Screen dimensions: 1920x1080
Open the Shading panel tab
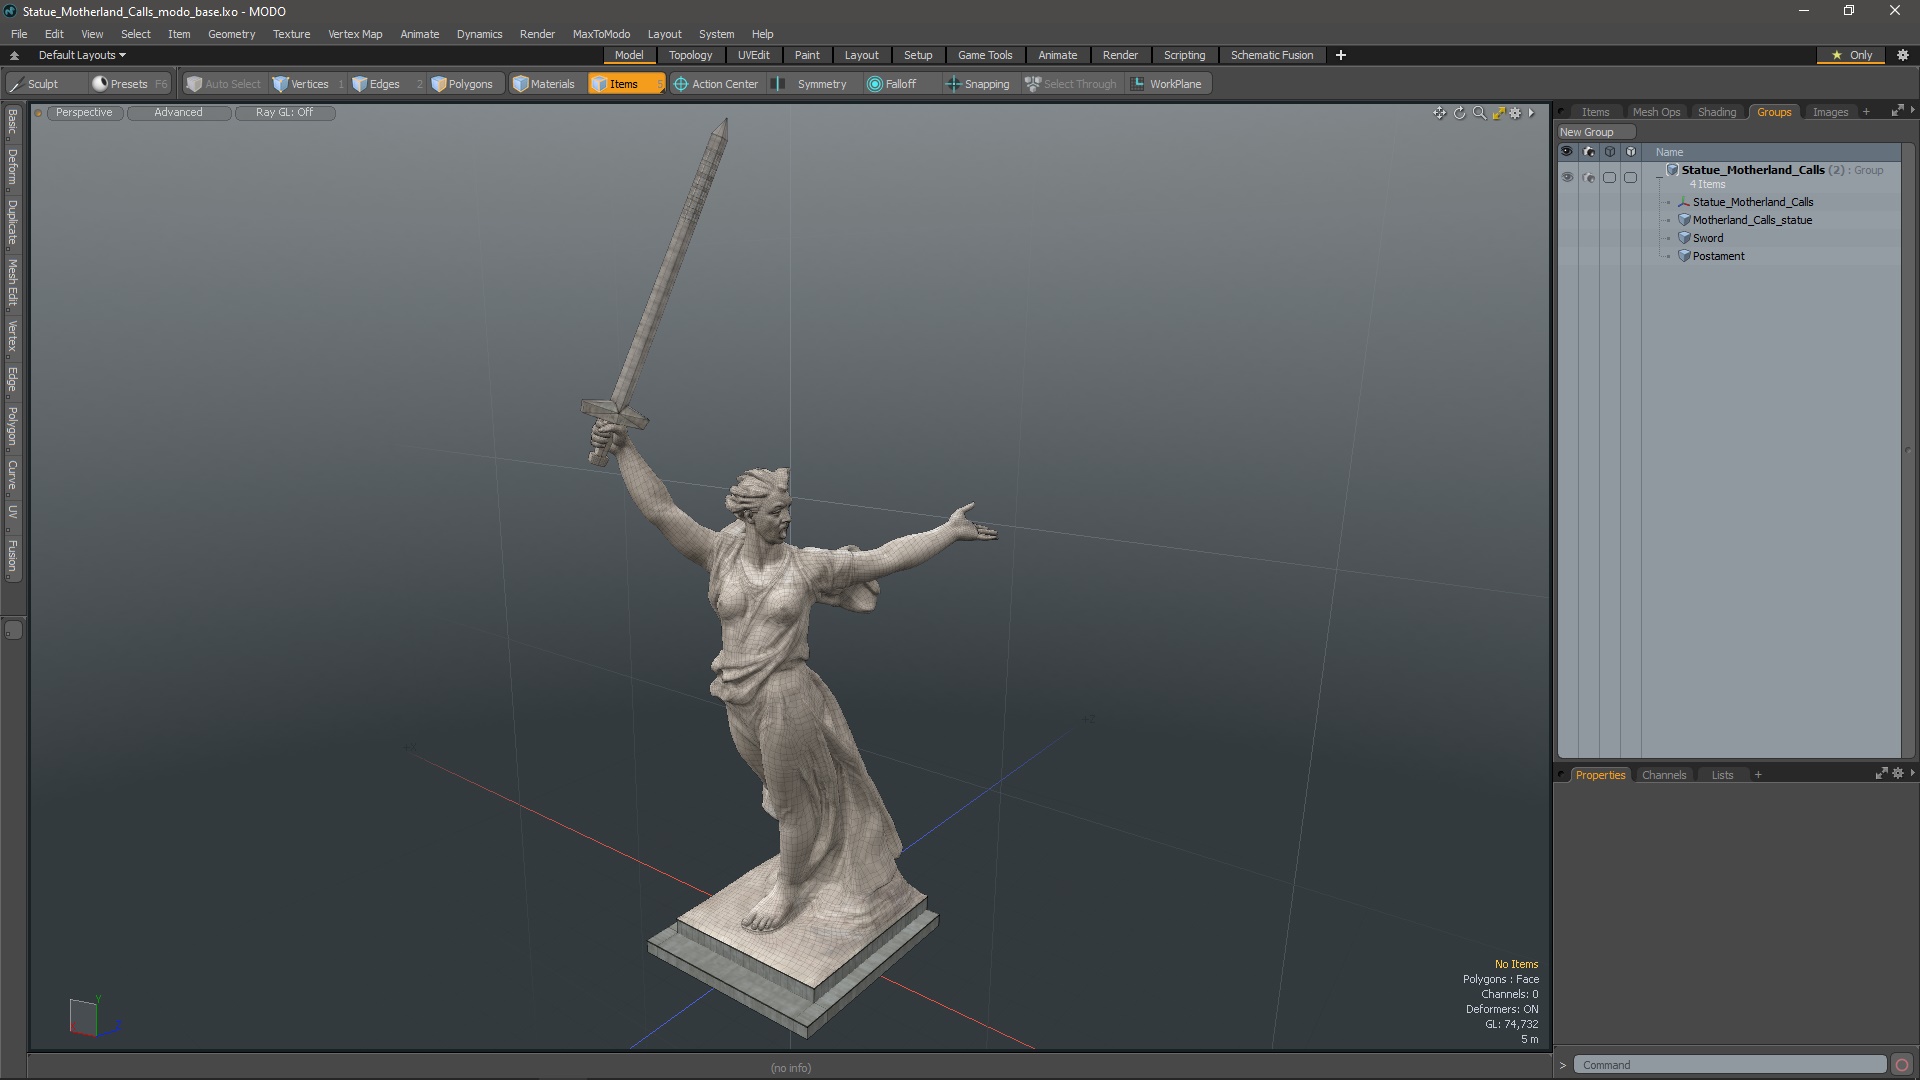(x=1717, y=112)
